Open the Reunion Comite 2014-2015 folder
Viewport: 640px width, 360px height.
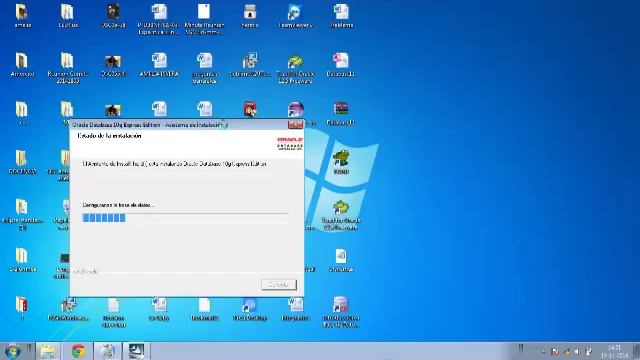click(x=67, y=68)
